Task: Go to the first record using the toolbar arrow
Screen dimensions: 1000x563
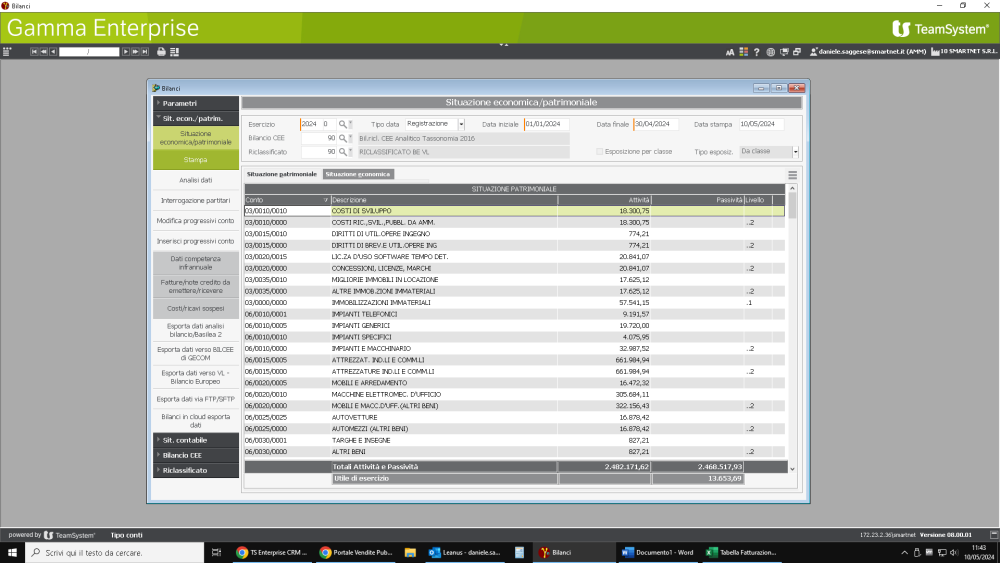Action: [35, 51]
